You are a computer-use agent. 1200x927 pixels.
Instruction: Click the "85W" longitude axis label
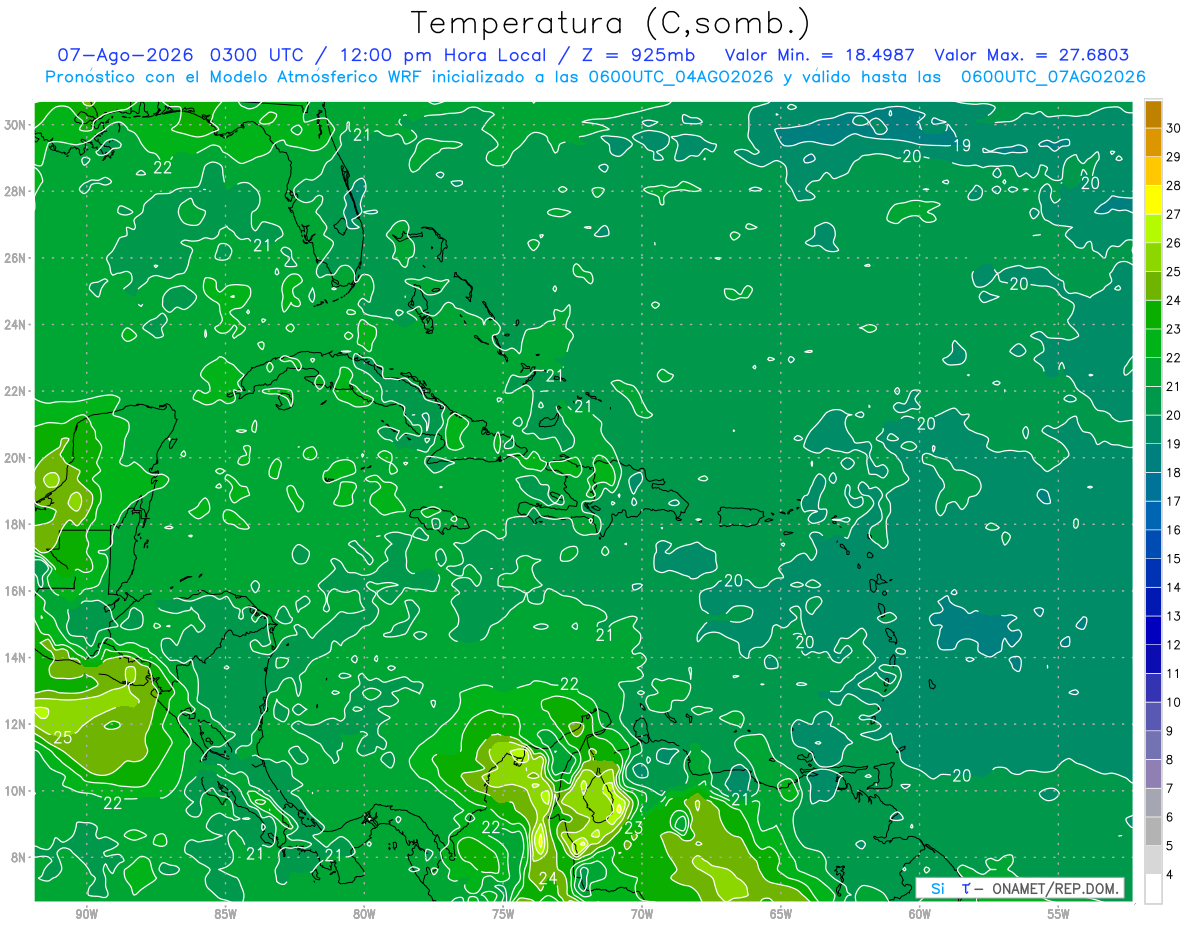[226, 914]
